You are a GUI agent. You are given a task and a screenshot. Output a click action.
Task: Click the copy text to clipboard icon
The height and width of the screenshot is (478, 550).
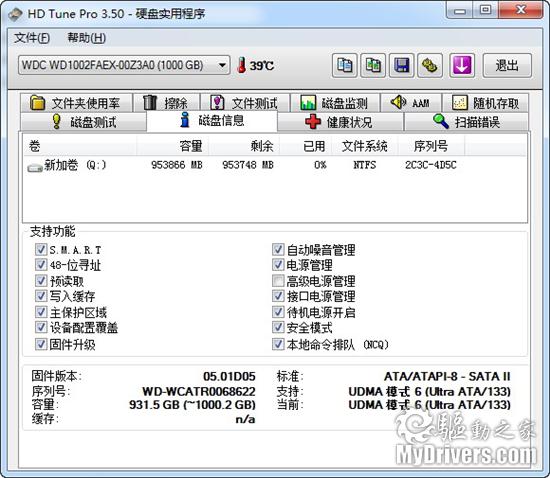coord(344,66)
